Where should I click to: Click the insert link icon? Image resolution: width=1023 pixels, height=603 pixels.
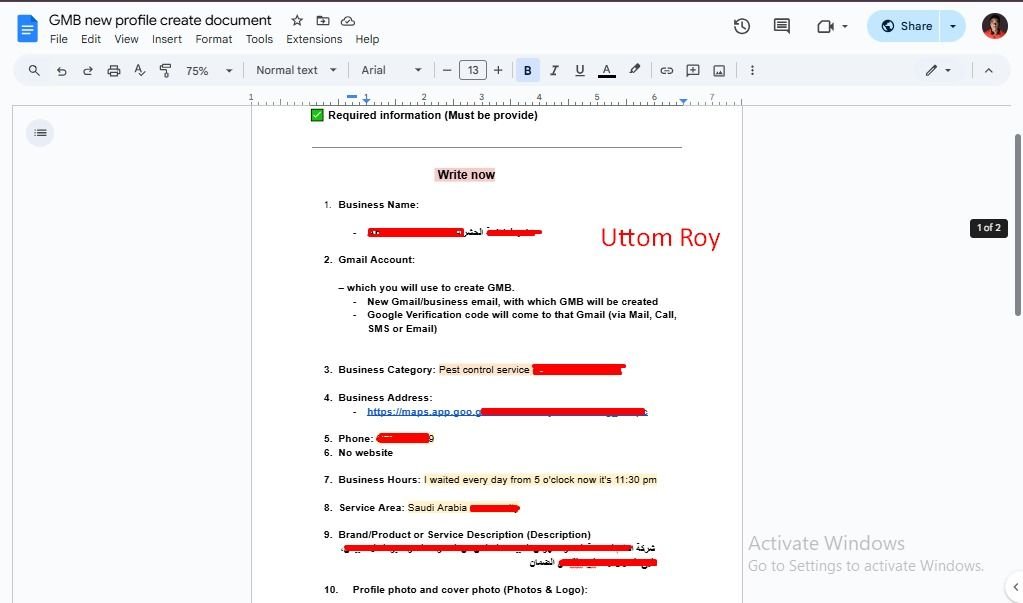(666, 71)
